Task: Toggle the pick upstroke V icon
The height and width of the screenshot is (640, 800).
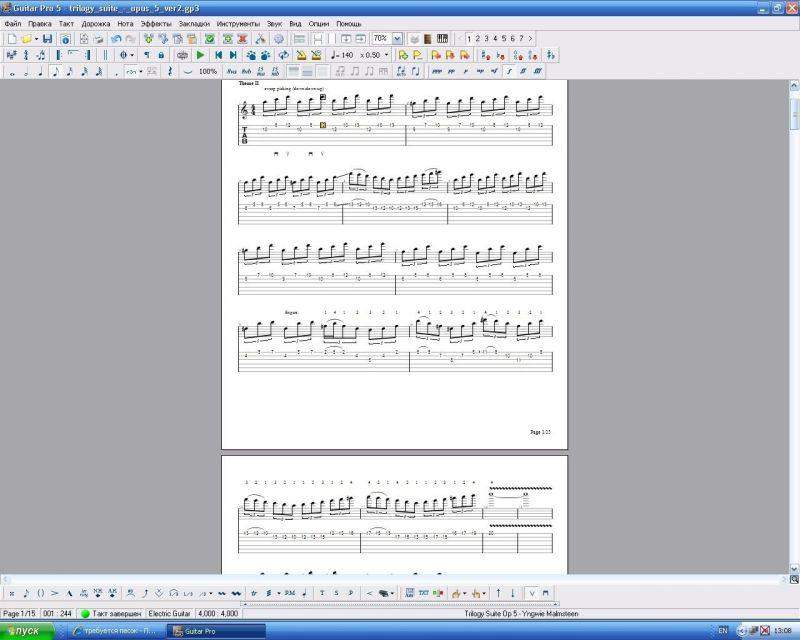Action: coord(532,594)
